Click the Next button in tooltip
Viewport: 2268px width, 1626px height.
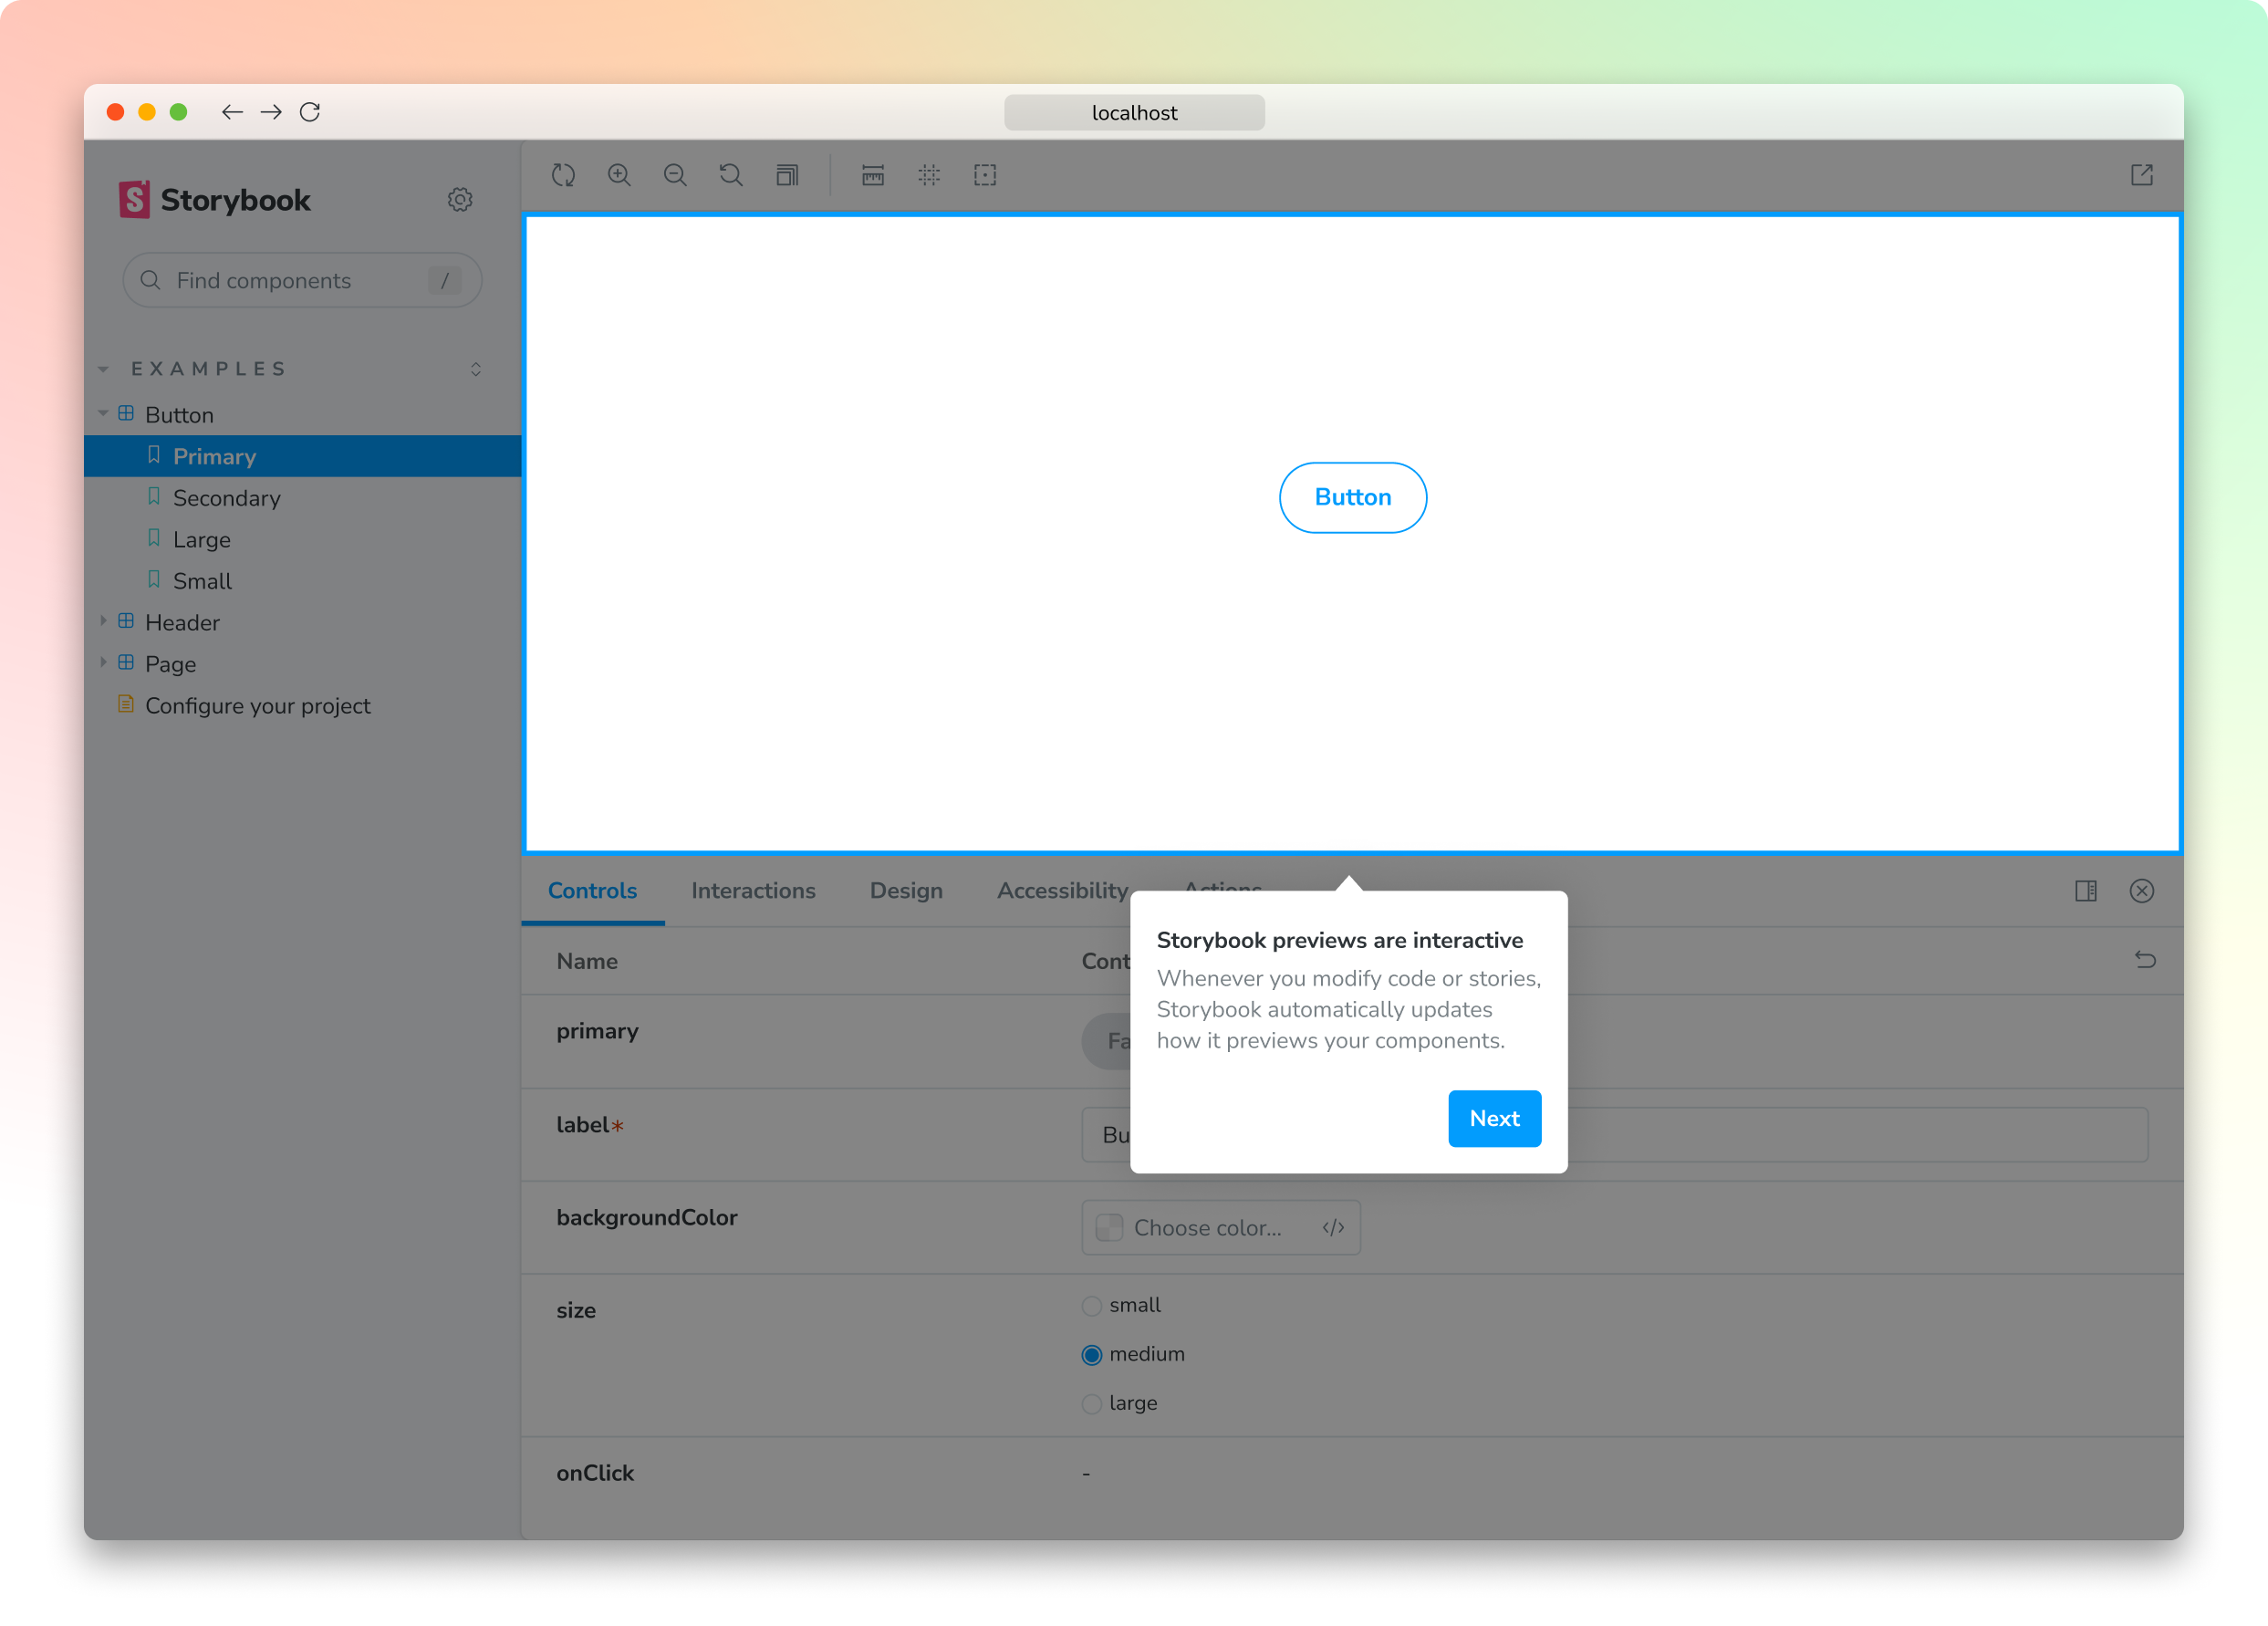tap(1494, 1118)
